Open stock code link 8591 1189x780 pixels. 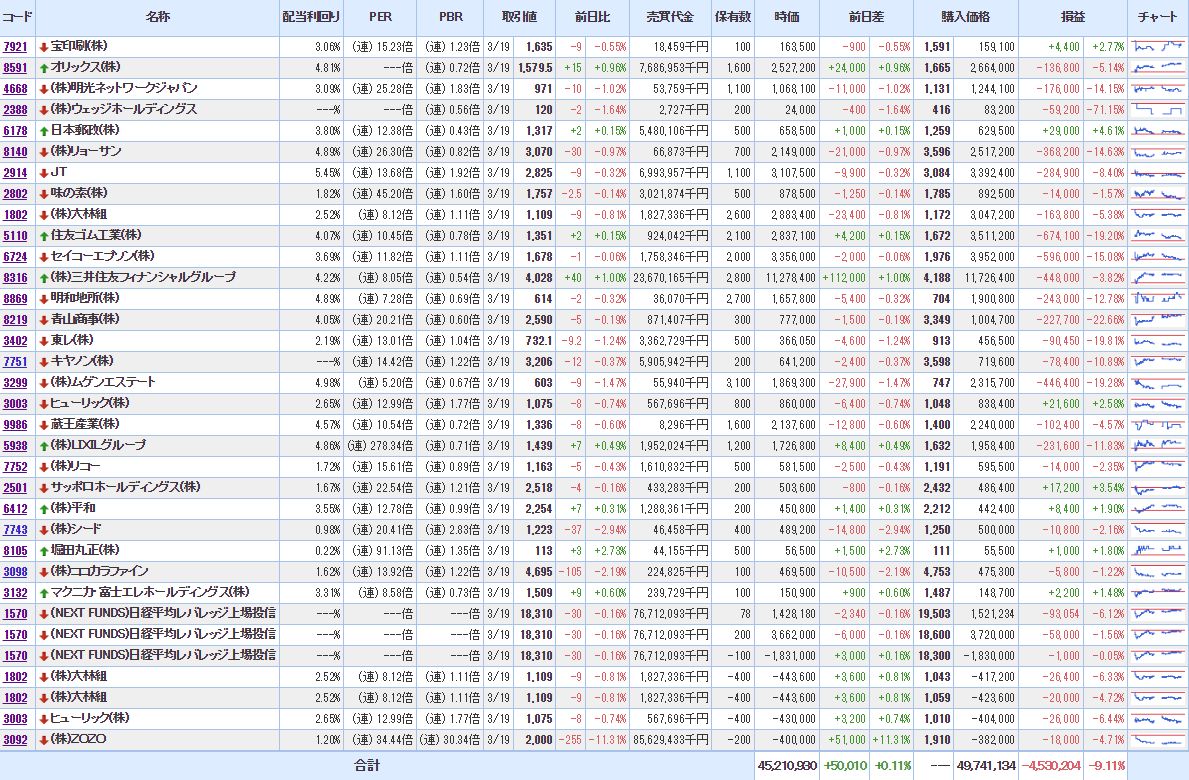(x=16, y=68)
